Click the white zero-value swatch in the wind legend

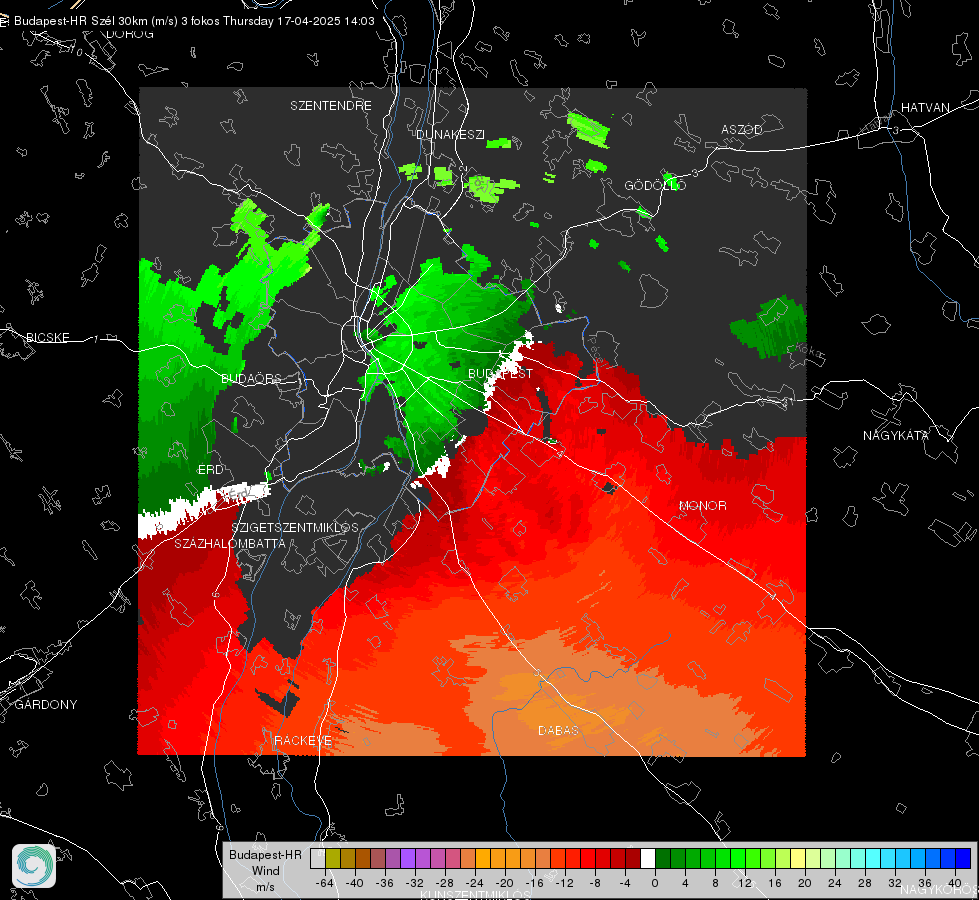[x=648, y=859]
